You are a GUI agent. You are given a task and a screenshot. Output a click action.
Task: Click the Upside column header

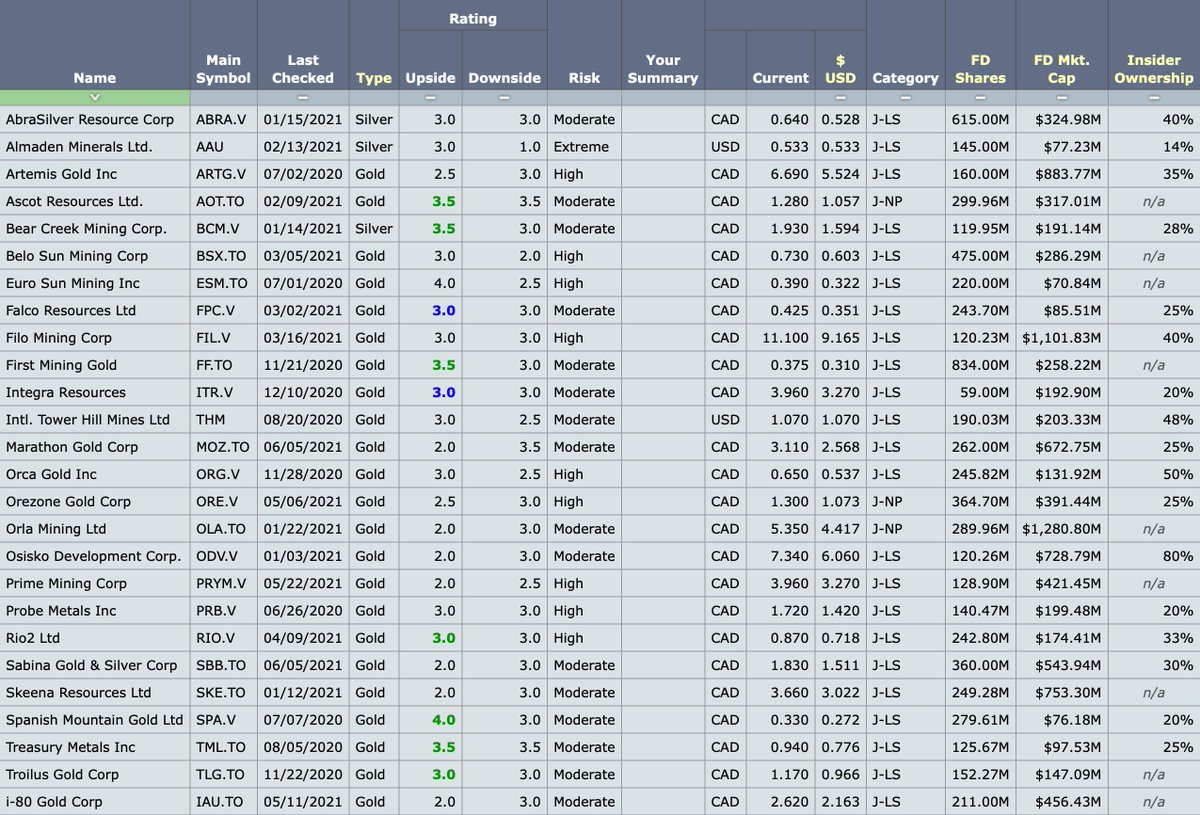point(430,78)
